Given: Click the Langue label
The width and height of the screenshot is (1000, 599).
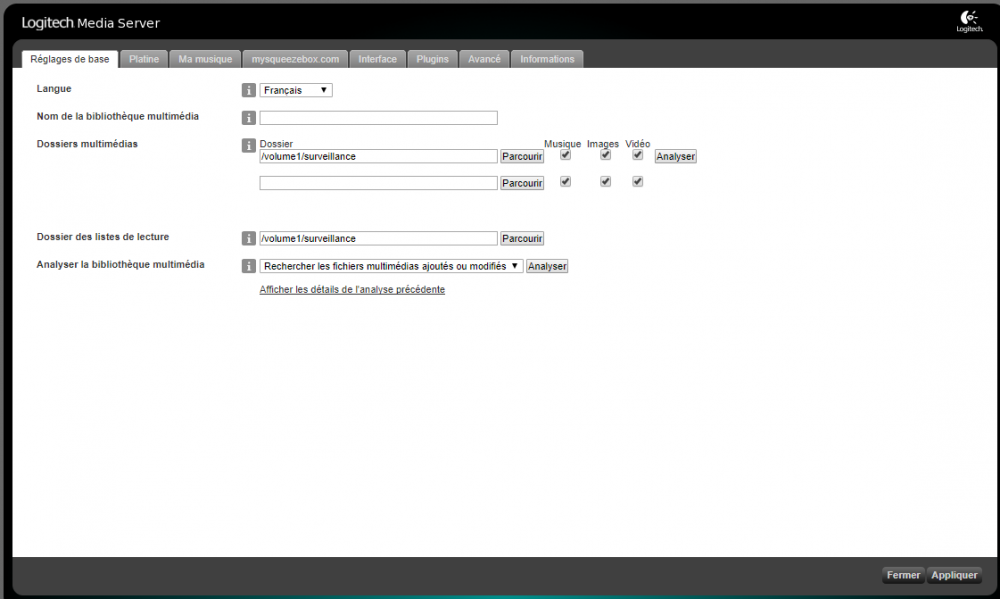Looking at the screenshot, I should click(x=54, y=89).
